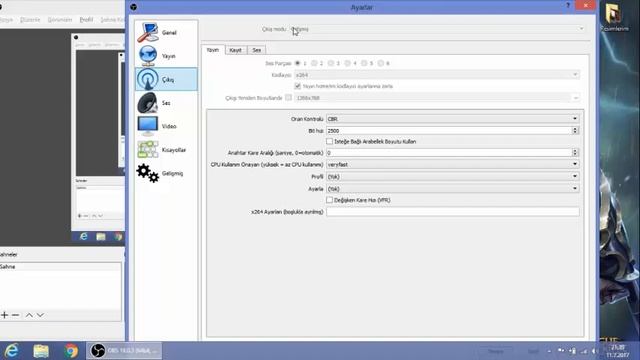Click the OBS logo in Ayarlar title bar

point(133,7)
